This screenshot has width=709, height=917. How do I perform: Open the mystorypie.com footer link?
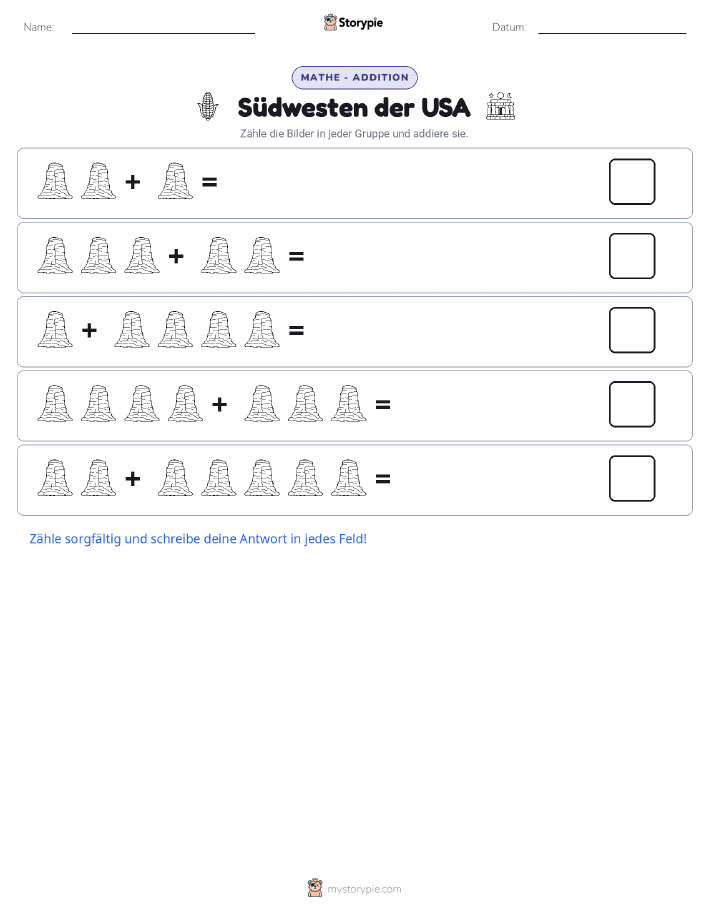point(364,889)
